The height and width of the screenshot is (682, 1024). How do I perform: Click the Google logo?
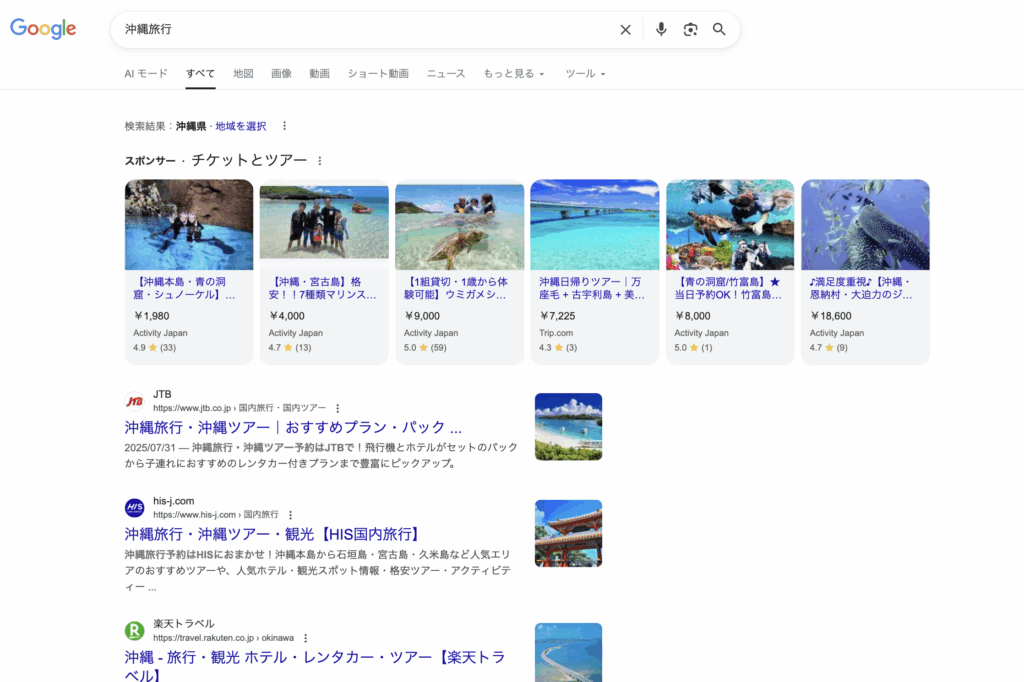[x=43, y=29]
